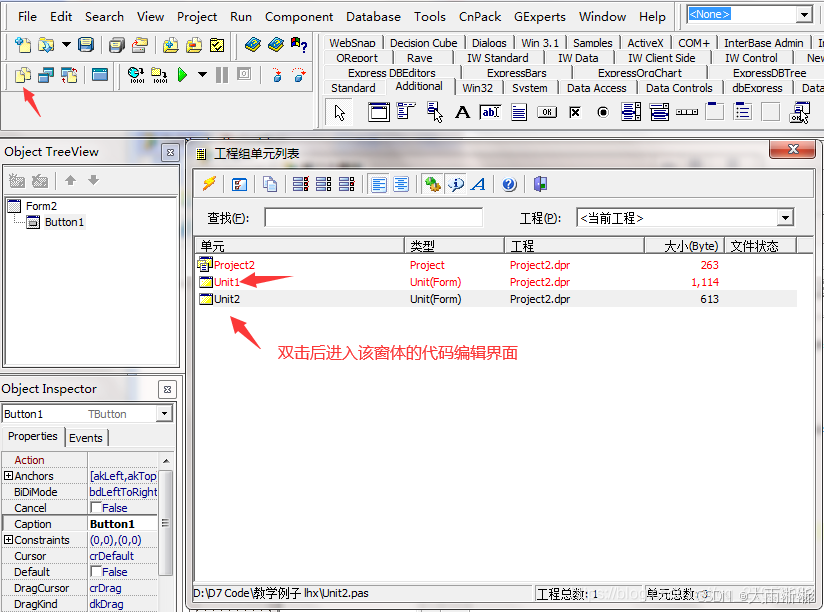Screen dimensions: 824x612
Task: Click the 查找 search input field
Action: point(374,217)
